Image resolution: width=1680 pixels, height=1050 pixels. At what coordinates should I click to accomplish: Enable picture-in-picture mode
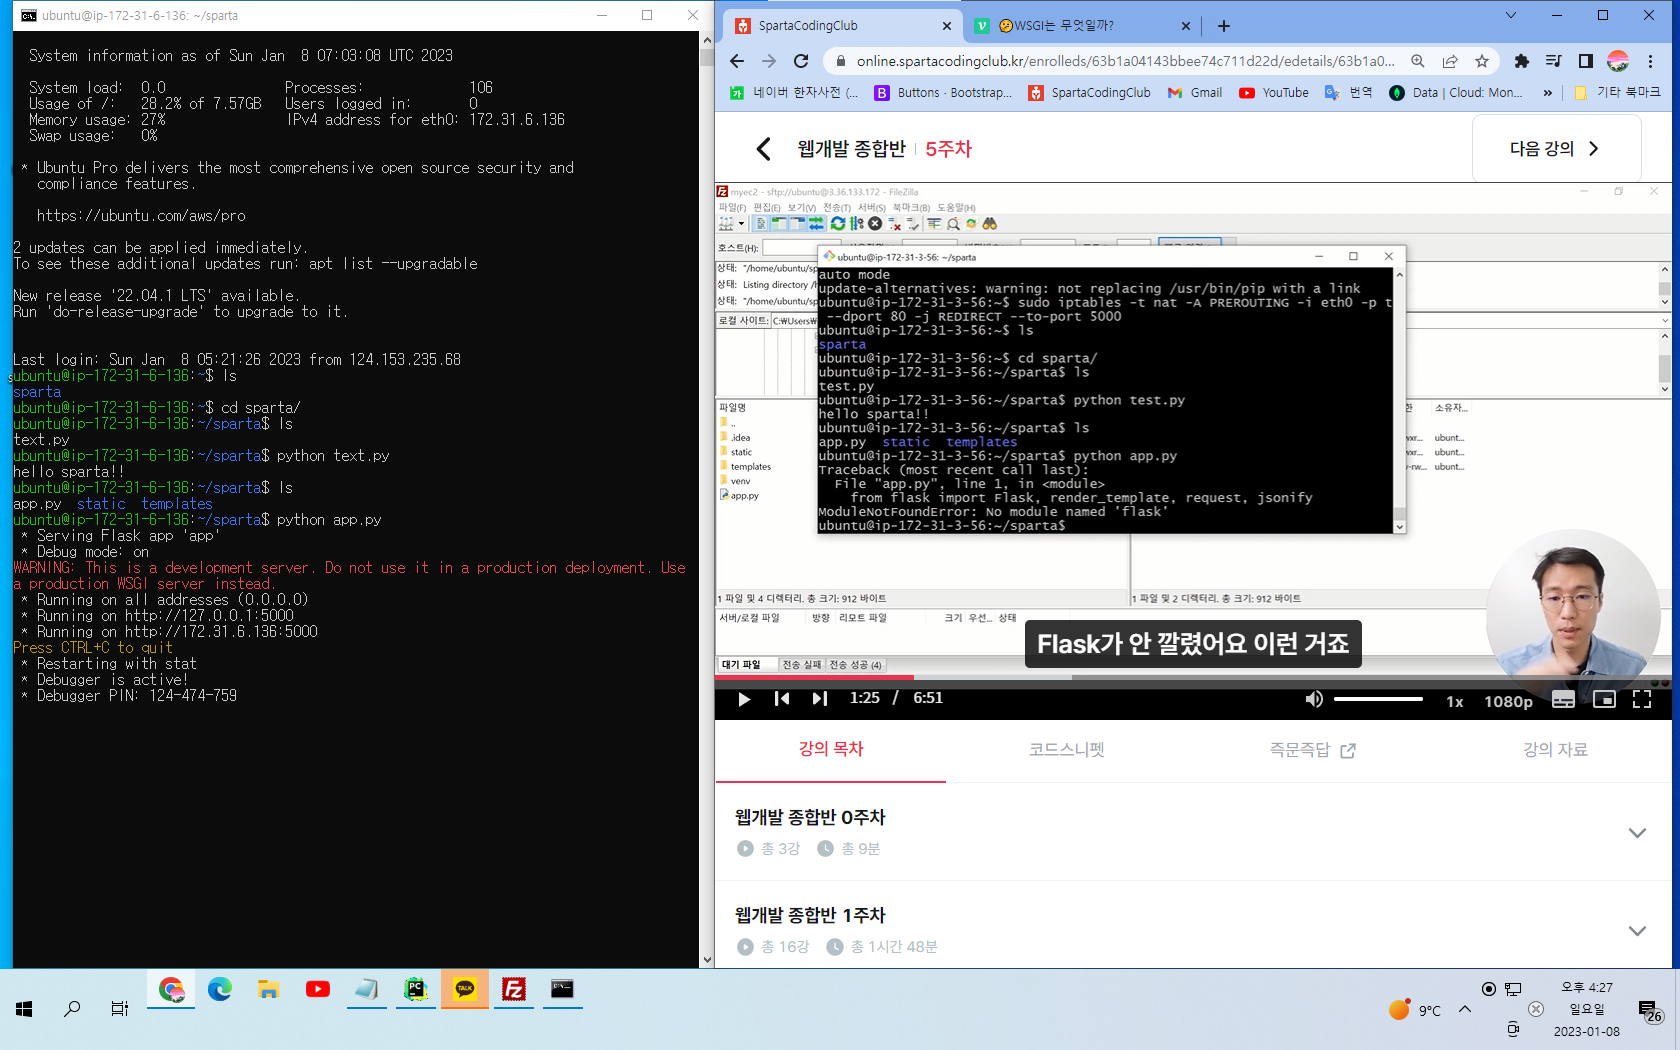(1604, 699)
